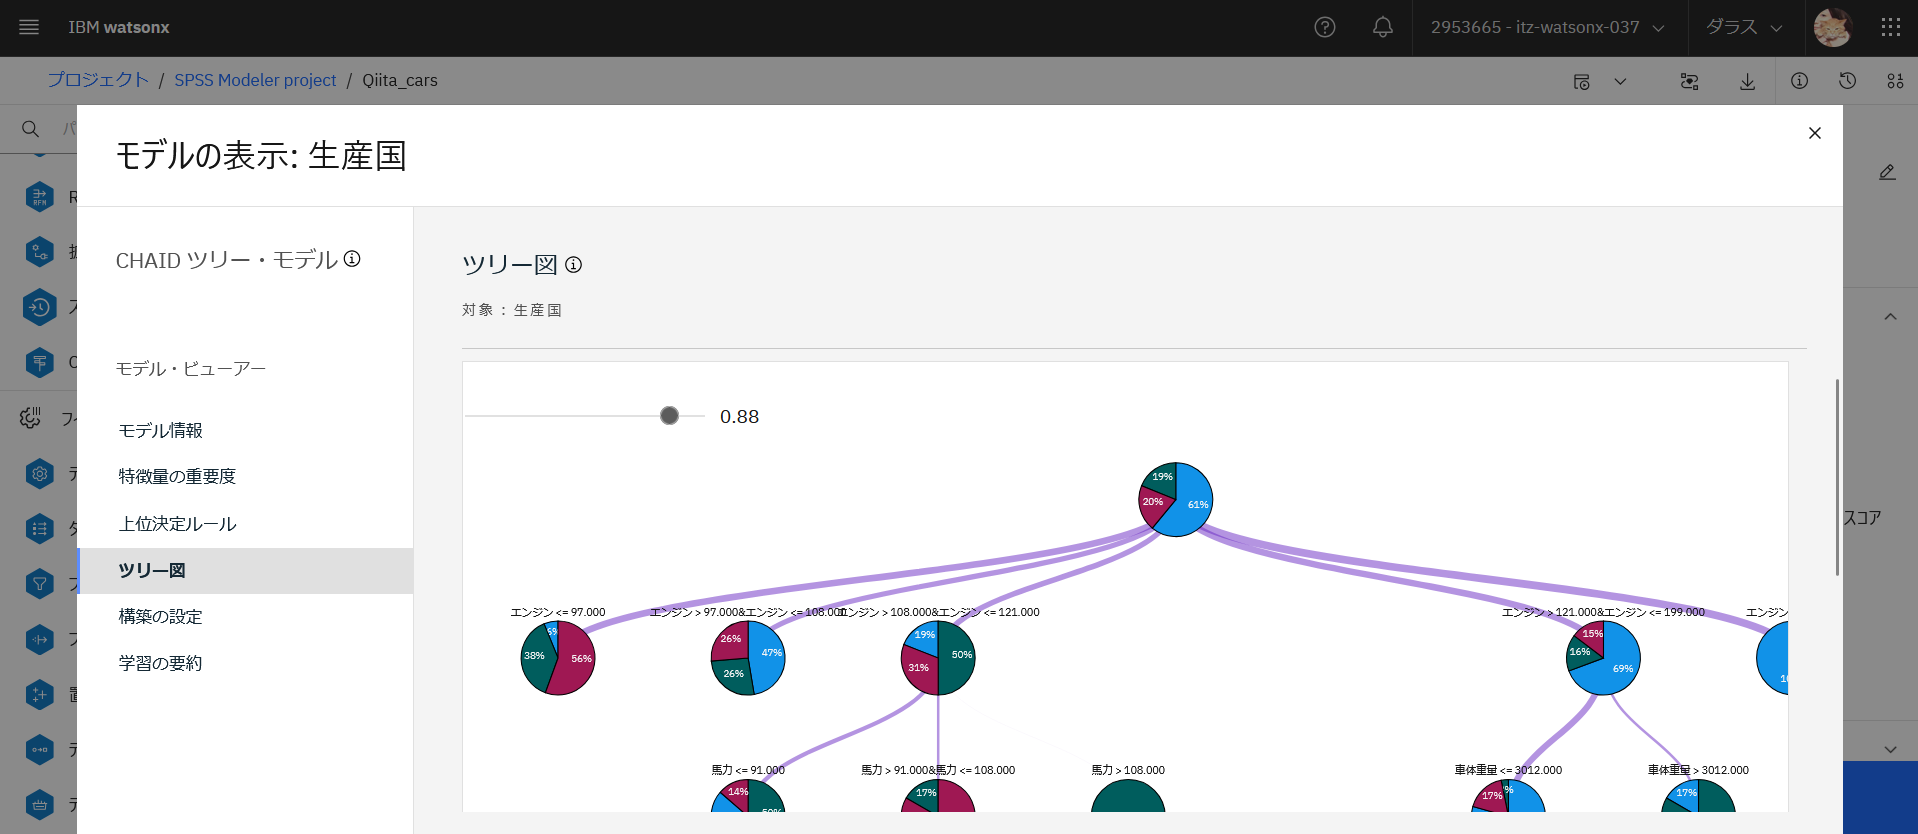Click the edit pencil icon

[x=1887, y=172]
